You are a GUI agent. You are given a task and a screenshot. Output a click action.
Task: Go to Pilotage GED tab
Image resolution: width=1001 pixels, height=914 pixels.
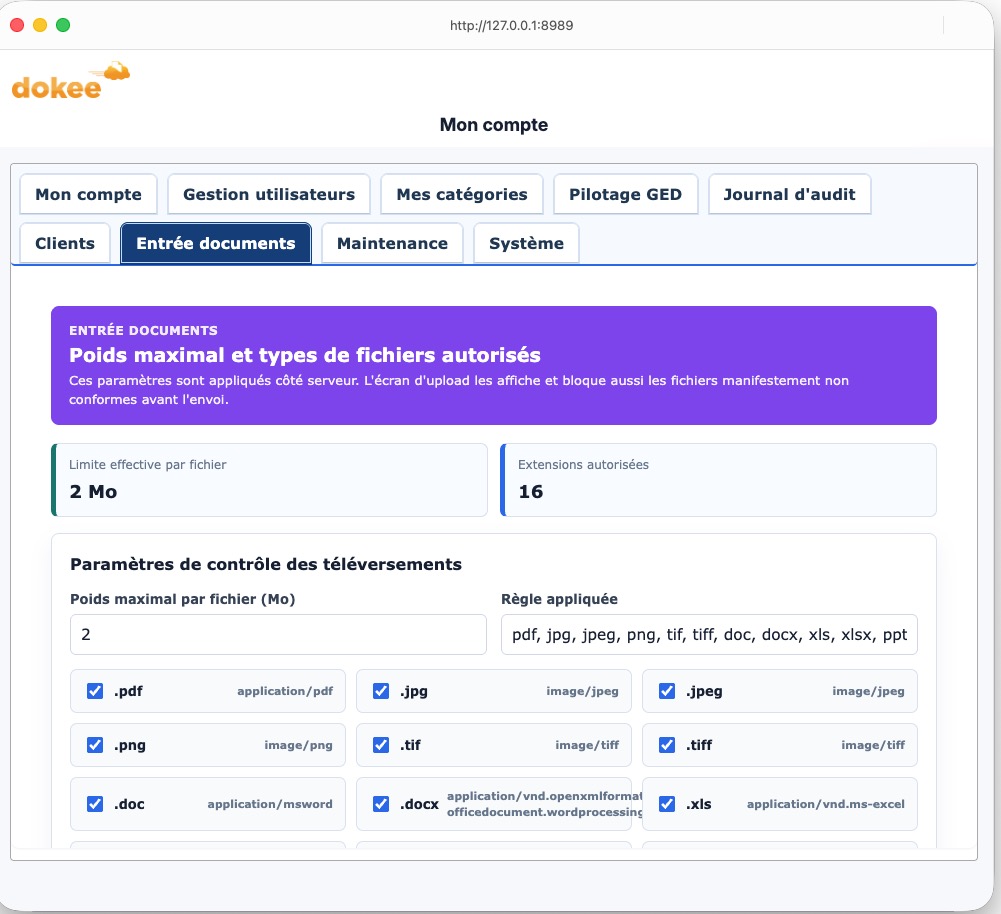click(626, 194)
